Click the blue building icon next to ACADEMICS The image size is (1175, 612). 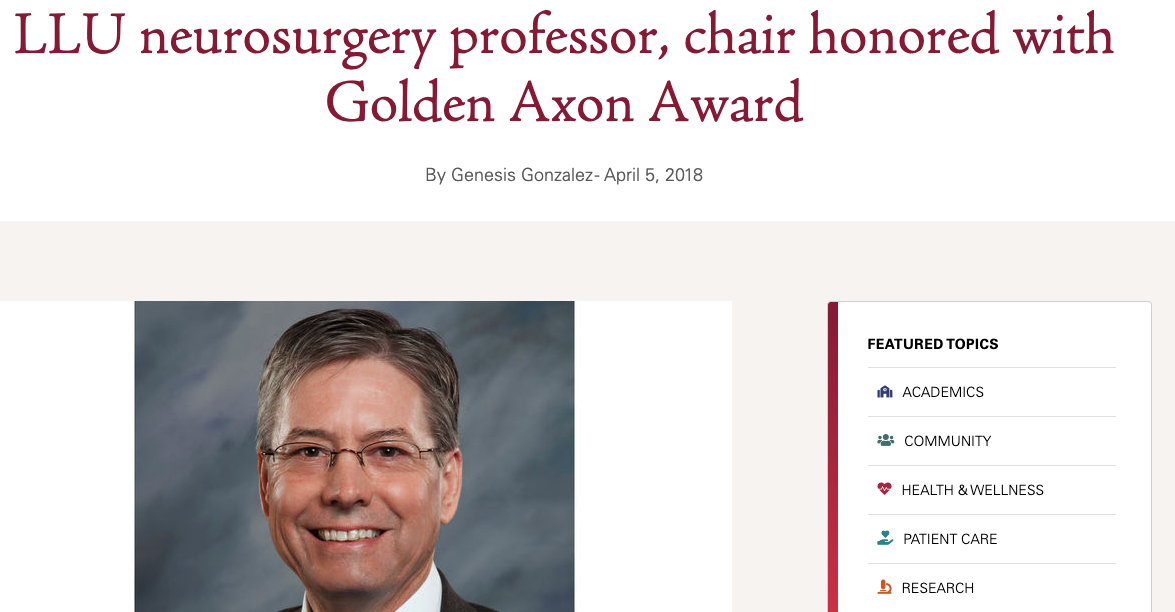[884, 392]
